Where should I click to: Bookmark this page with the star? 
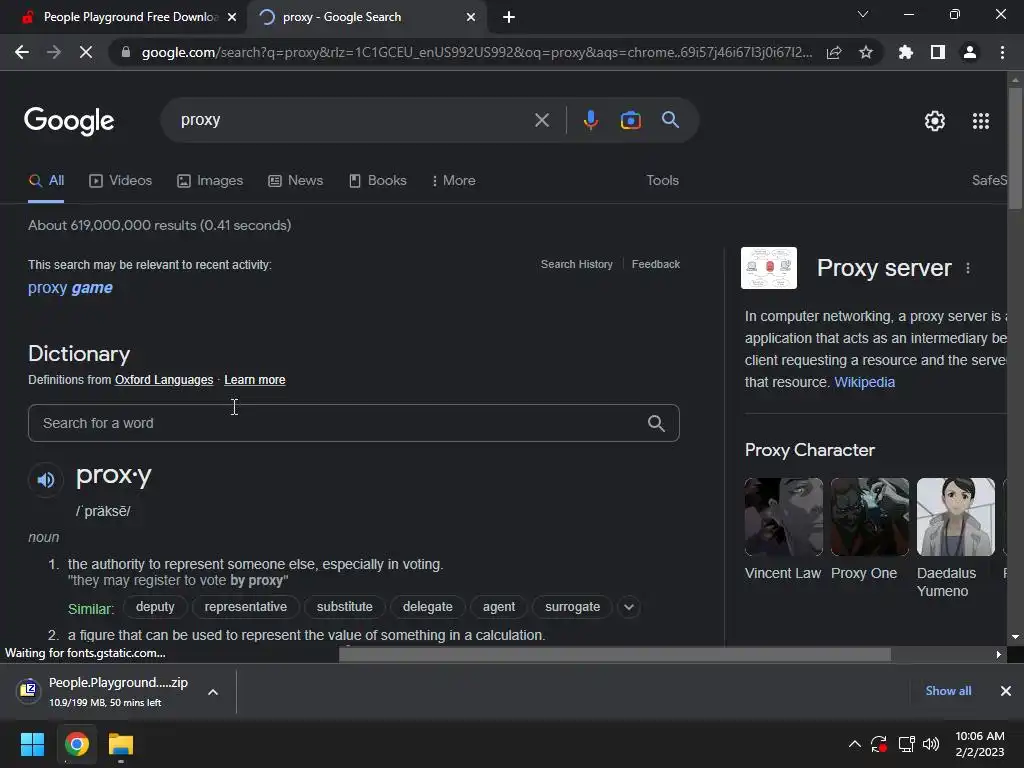(x=866, y=52)
